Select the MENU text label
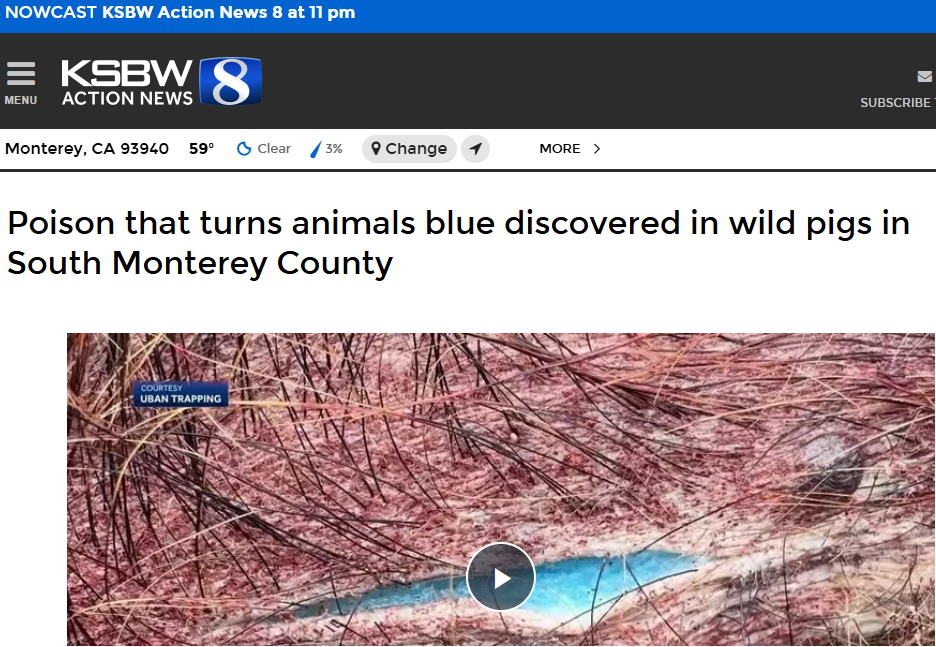Viewport: 936px width, 647px height. (21, 100)
